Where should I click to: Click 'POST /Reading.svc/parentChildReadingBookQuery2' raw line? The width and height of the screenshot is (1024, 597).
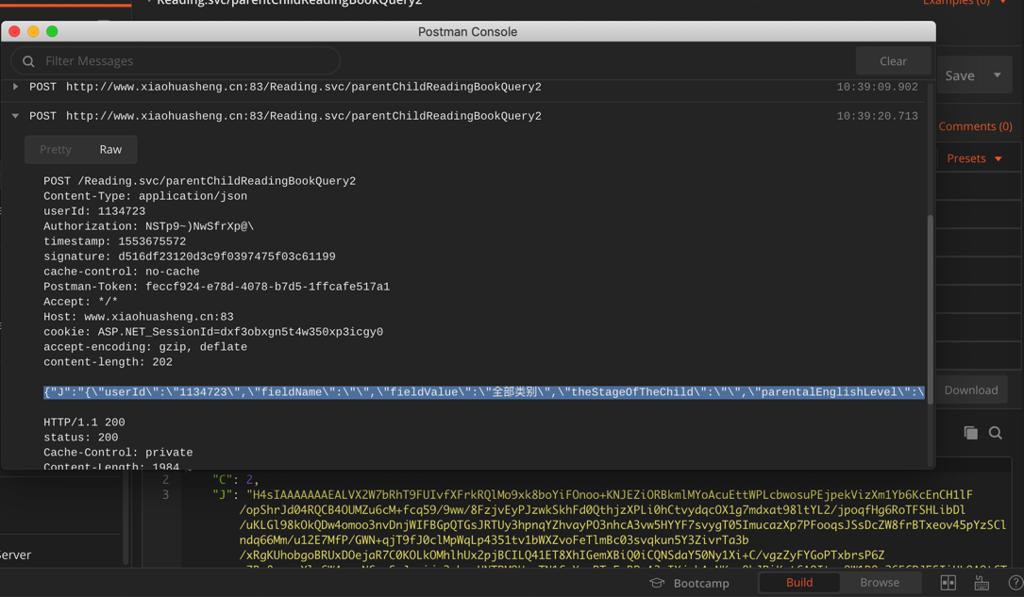click(x=199, y=181)
